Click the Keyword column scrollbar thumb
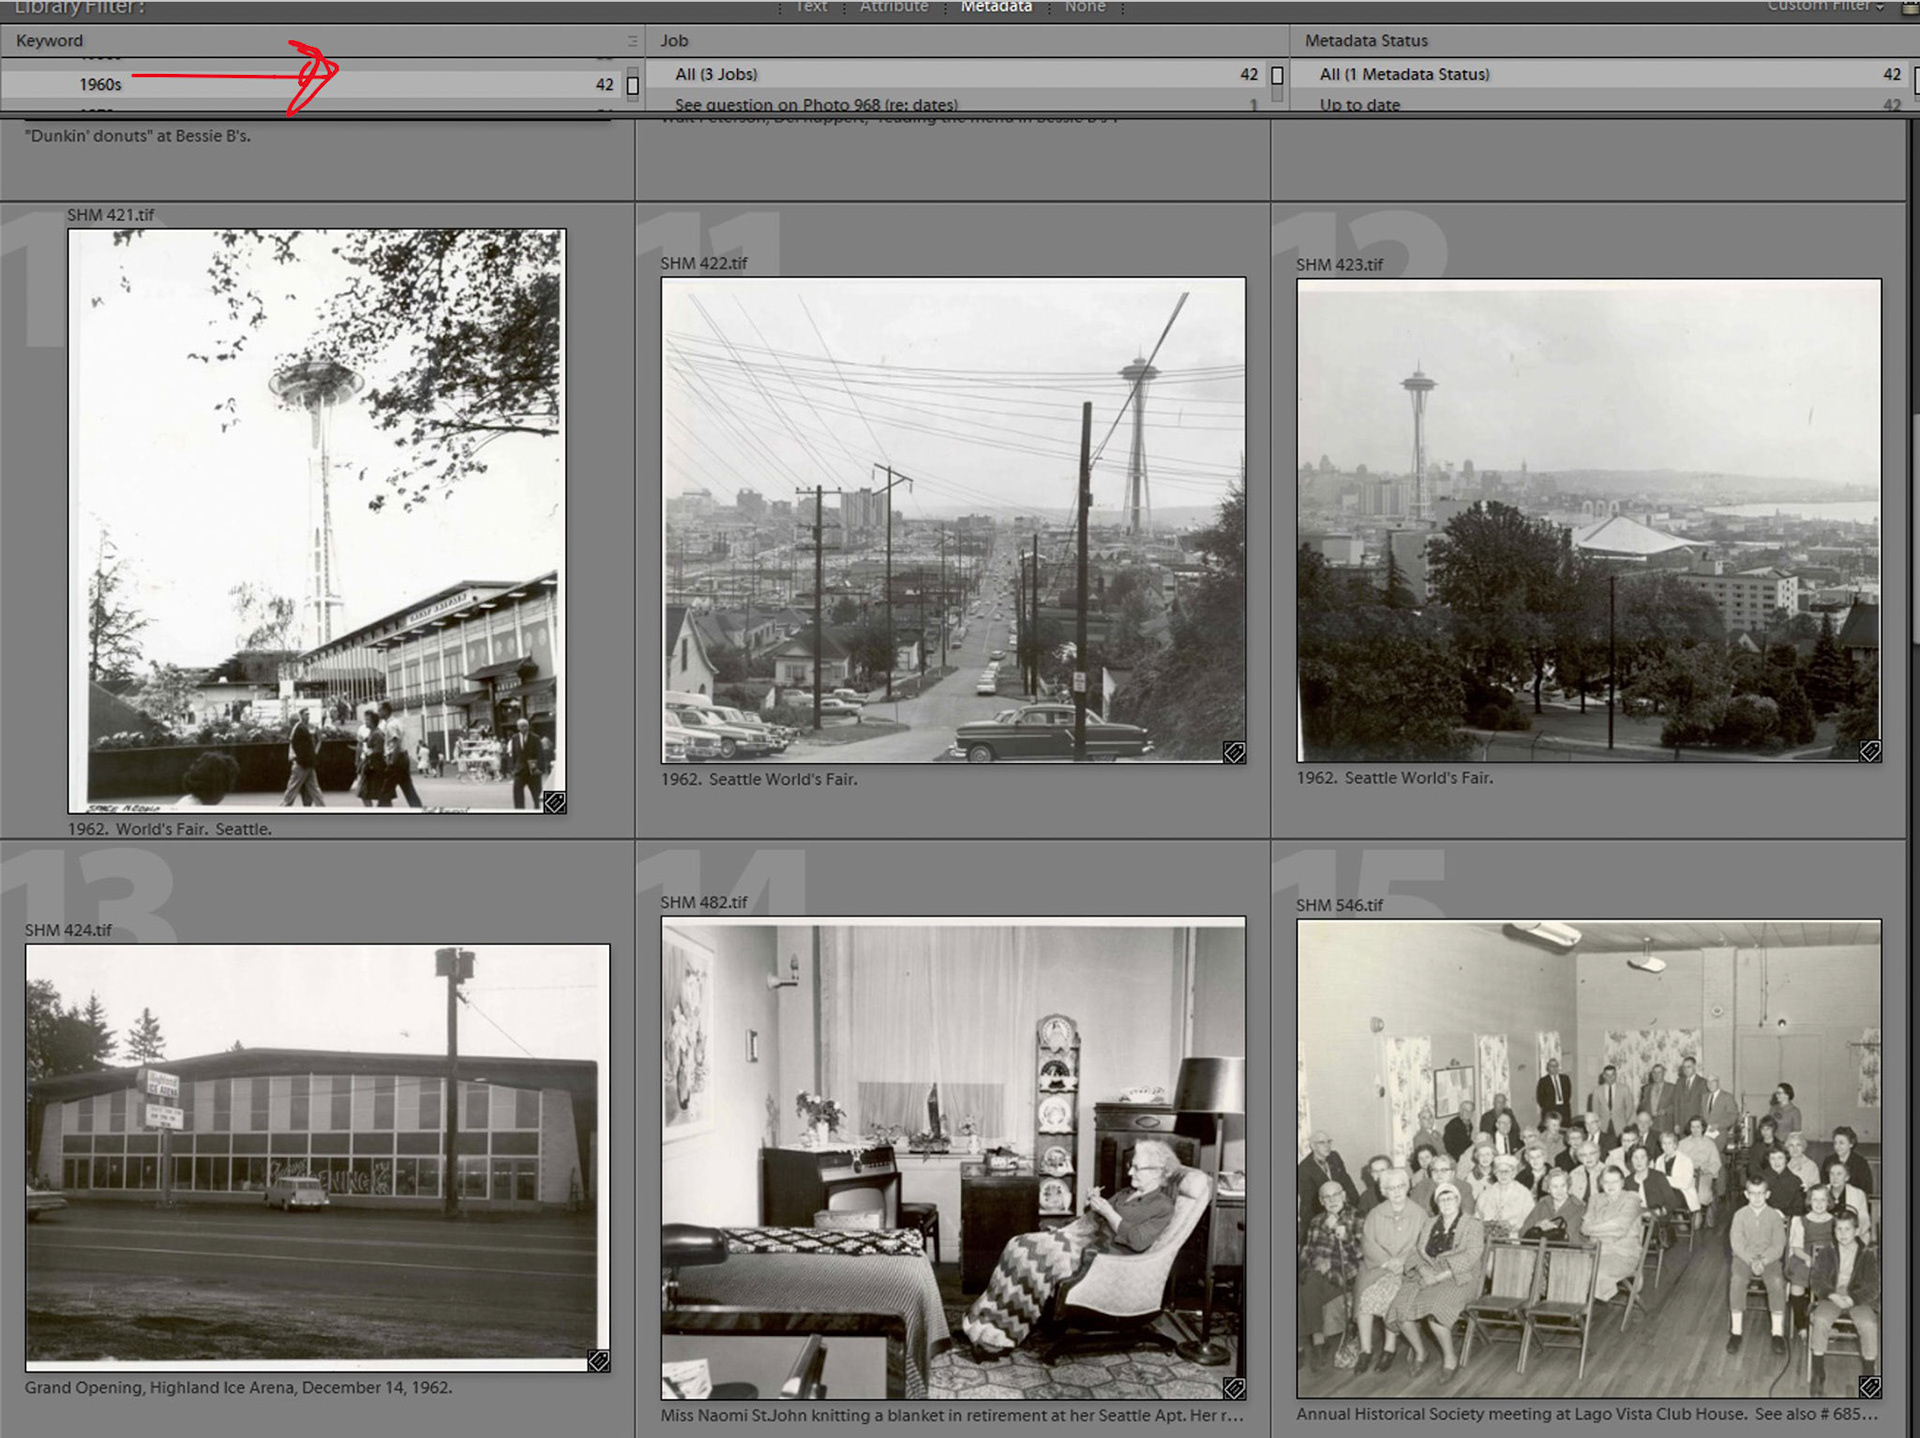1920x1438 pixels. [633, 85]
